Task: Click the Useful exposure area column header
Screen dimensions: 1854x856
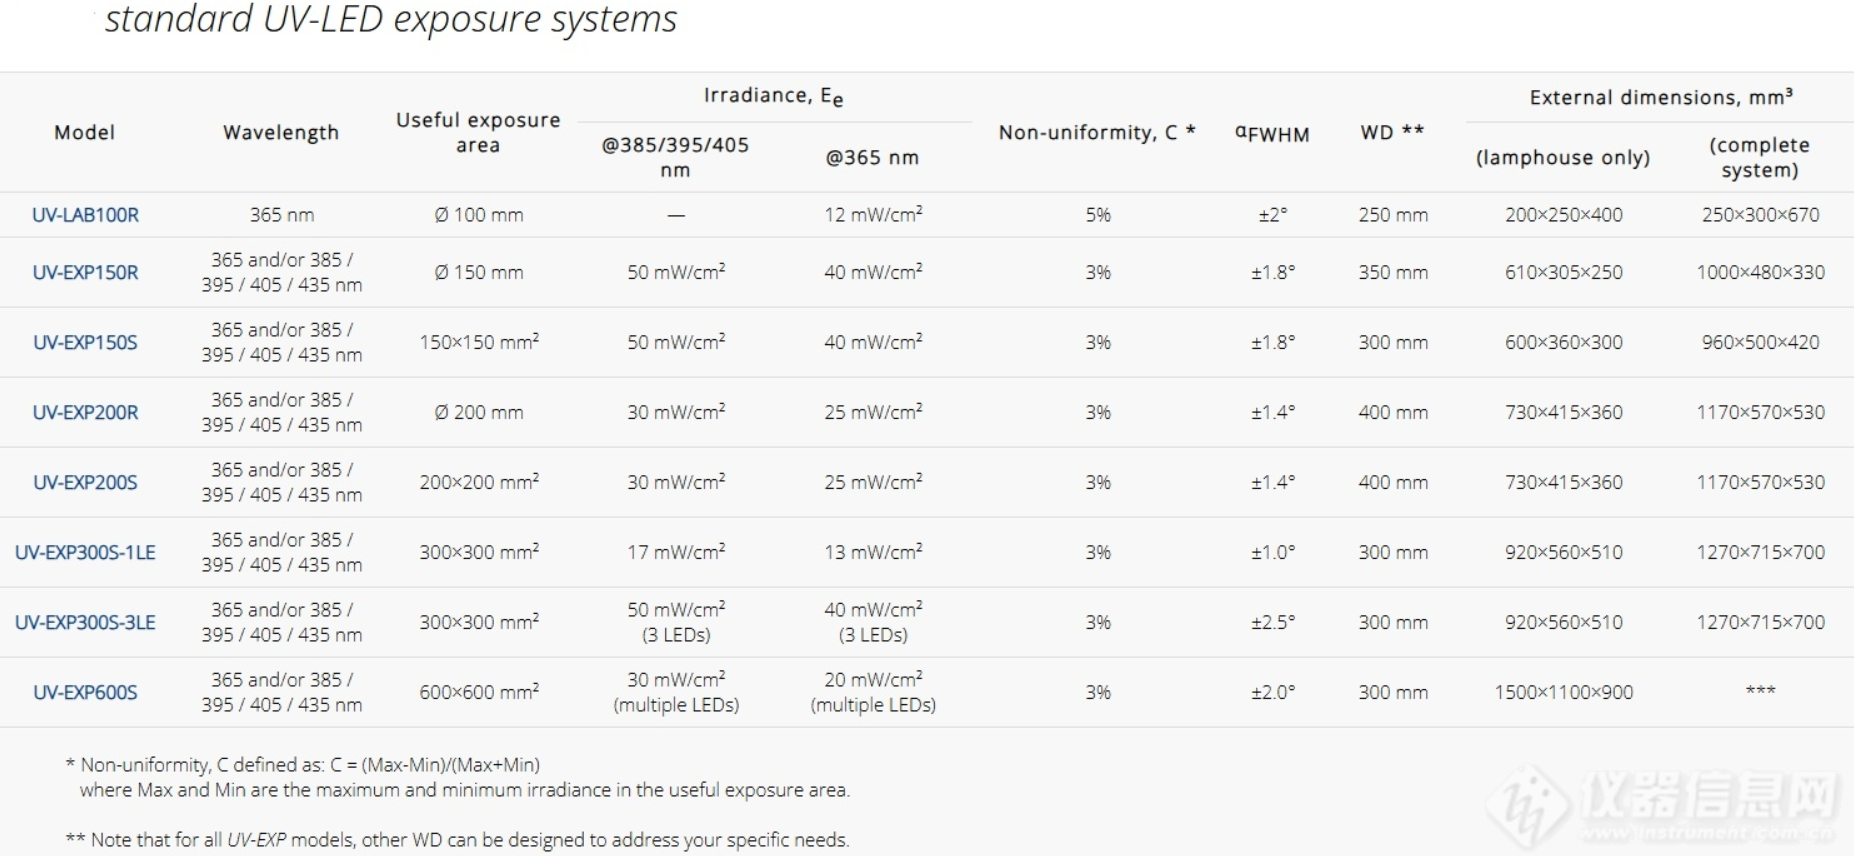Action: pyautogui.click(x=478, y=132)
